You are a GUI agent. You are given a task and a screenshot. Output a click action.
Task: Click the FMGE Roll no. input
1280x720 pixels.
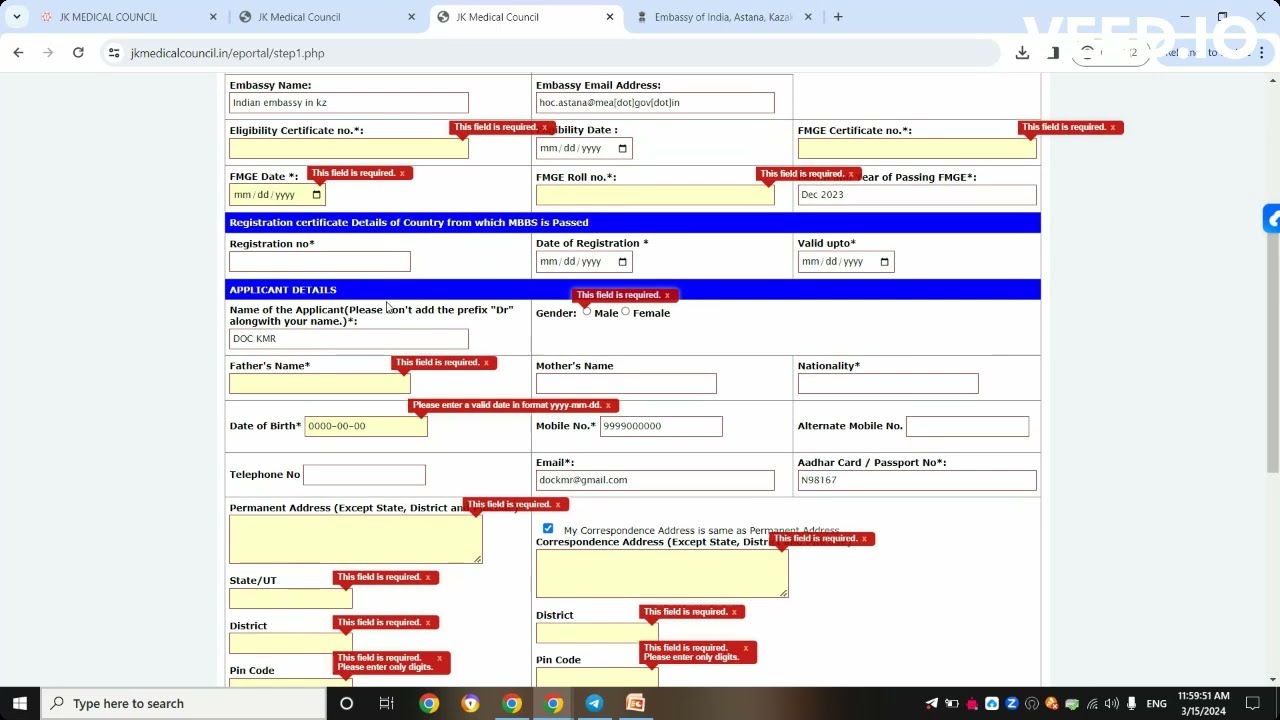pos(655,195)
